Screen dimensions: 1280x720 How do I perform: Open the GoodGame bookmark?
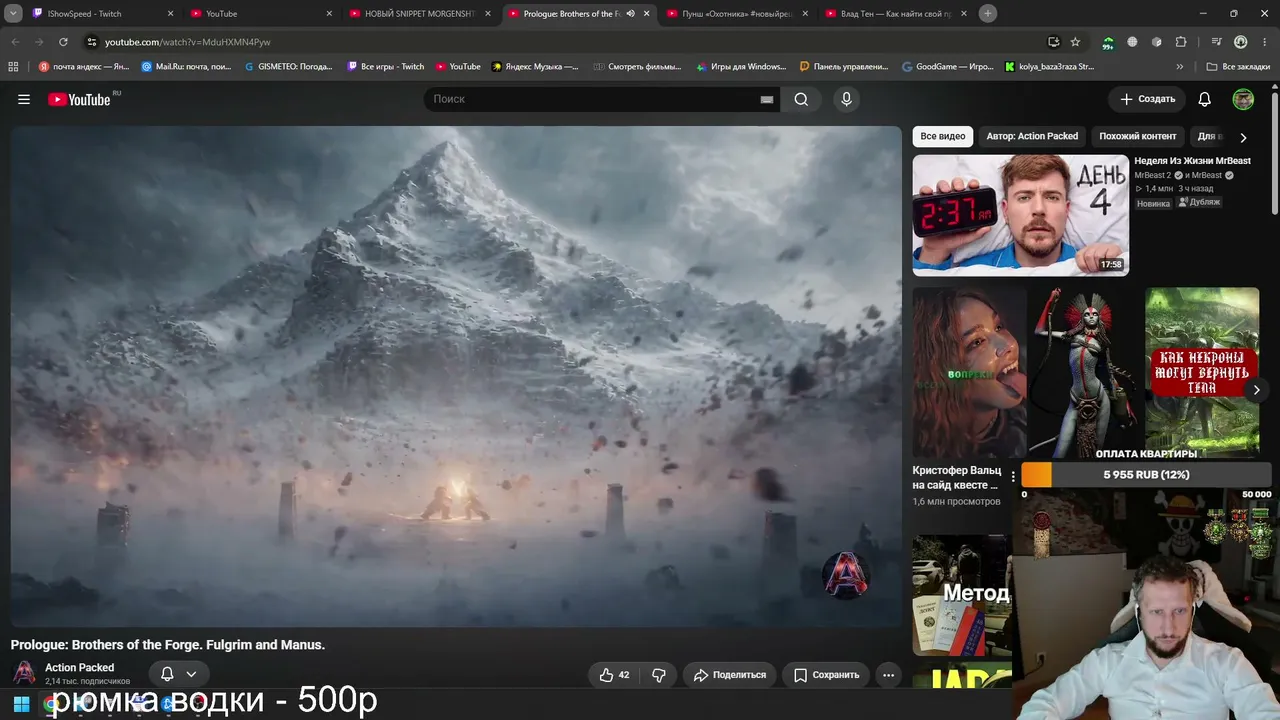[x=948, y=67]
